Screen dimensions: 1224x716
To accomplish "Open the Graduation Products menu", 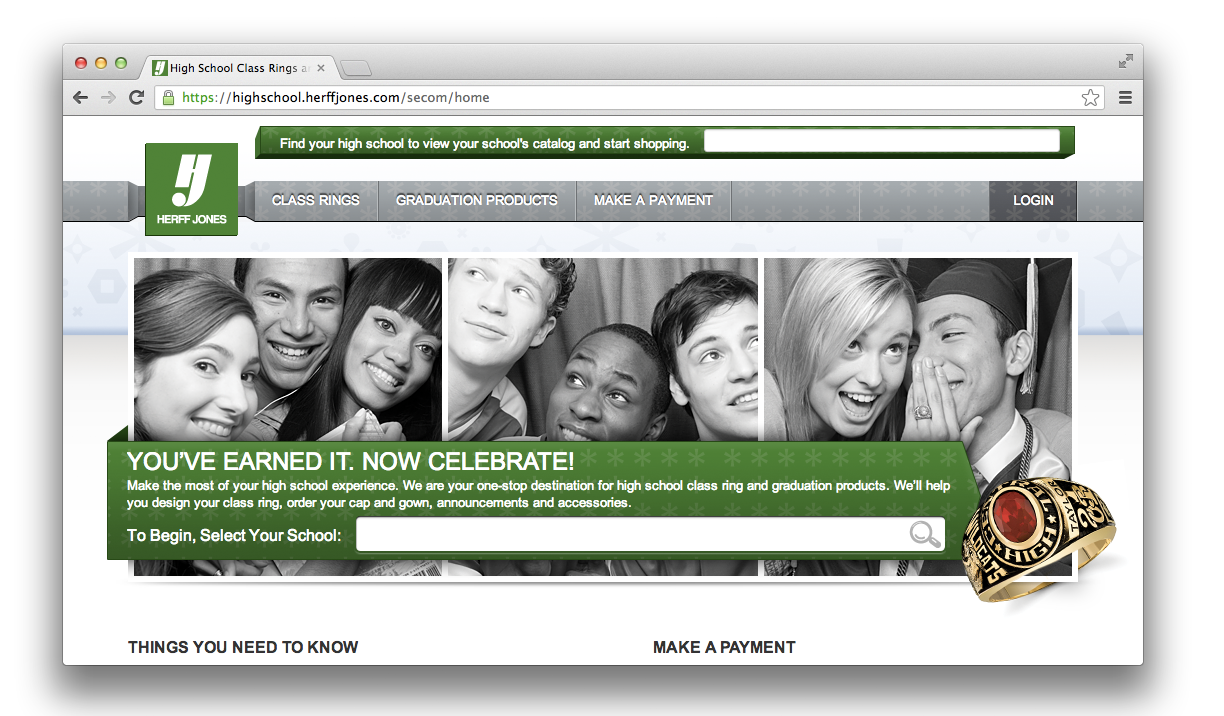I will pyautogui.click(x=477, y=200).
